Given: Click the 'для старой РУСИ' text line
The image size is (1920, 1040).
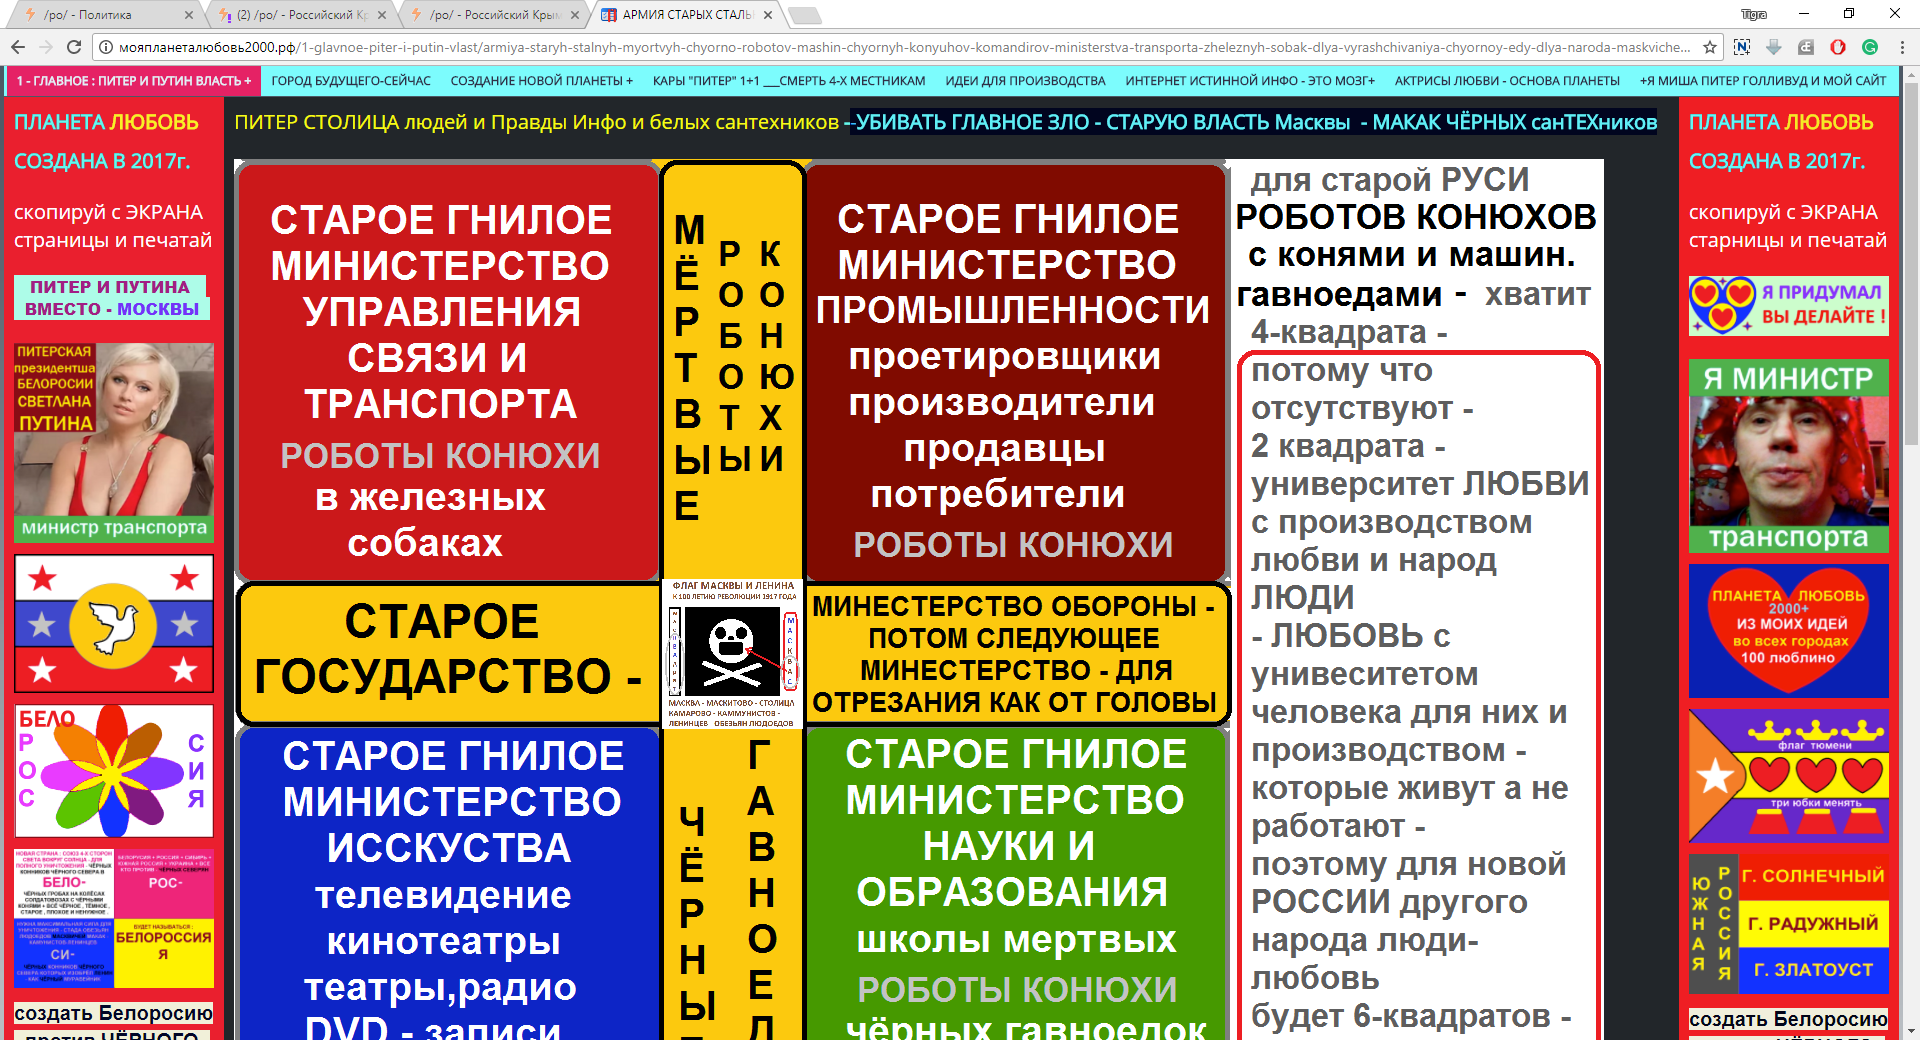Looking at the screenshot, I should (1390, 179).
